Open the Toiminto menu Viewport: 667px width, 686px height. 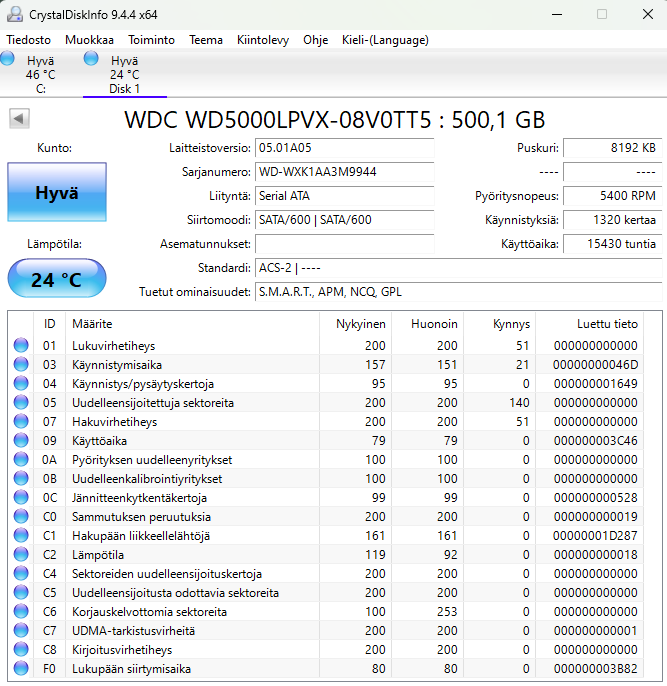[151, 40]
